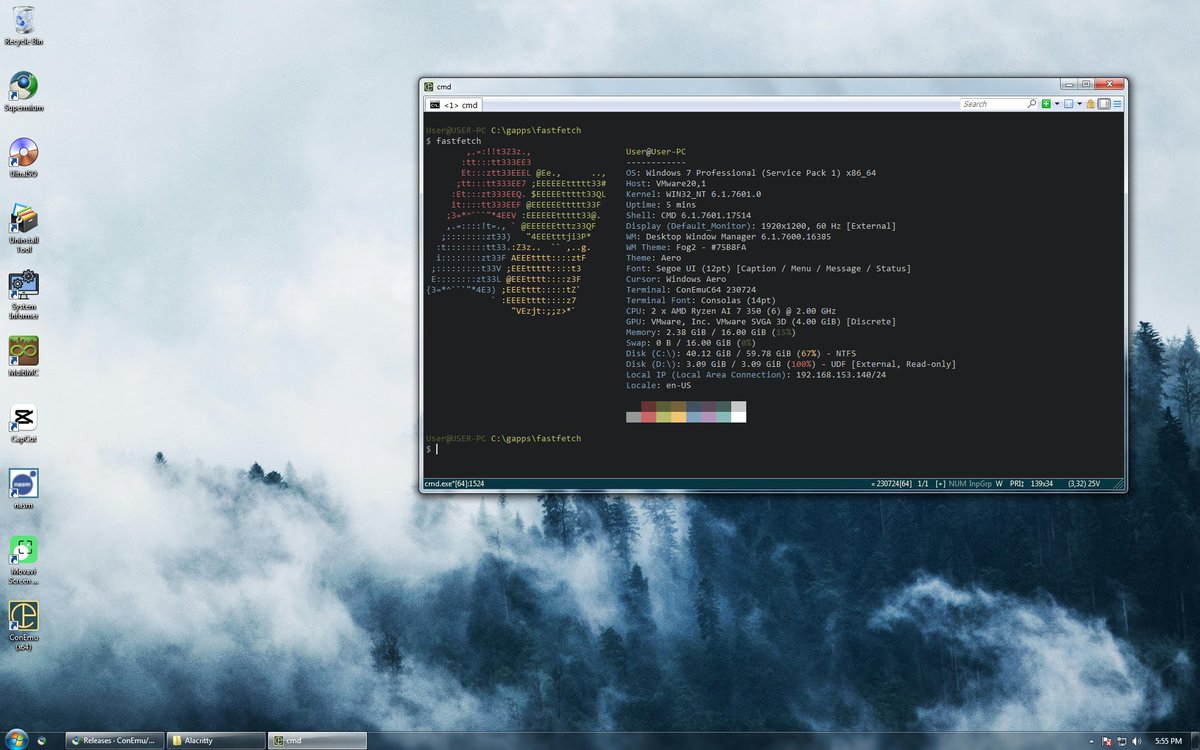Select the Movavi Screen Recorder desktop icon

coord(24,559)
